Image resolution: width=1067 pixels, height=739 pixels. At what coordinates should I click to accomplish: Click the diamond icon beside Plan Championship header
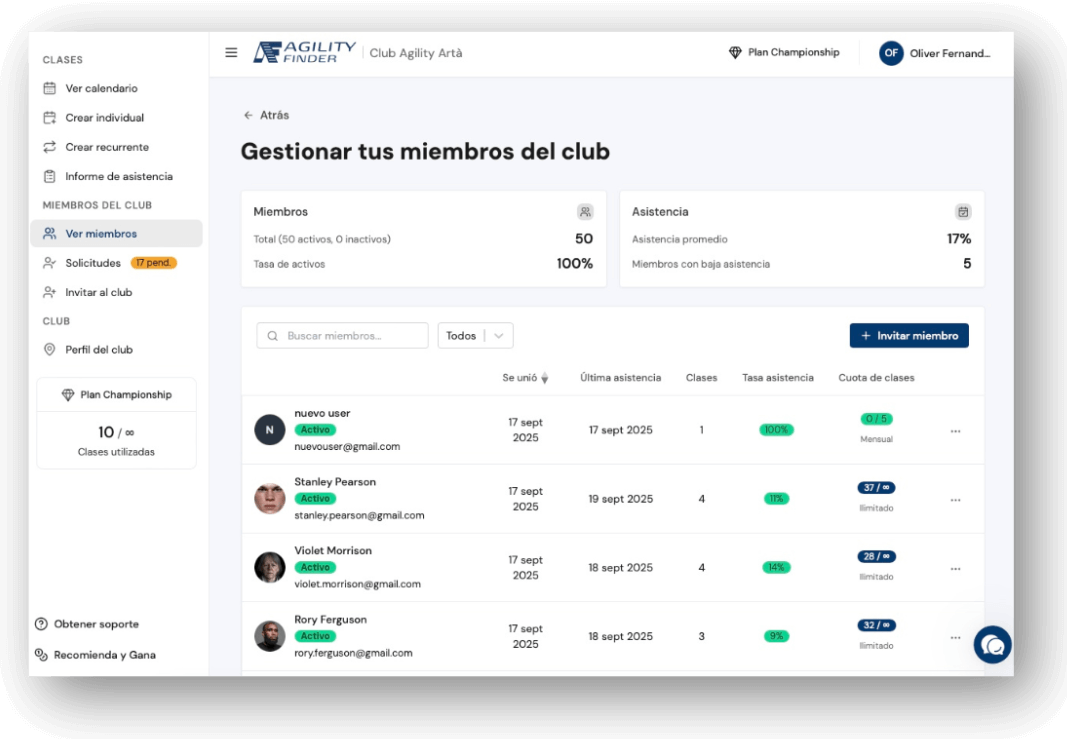735,52
